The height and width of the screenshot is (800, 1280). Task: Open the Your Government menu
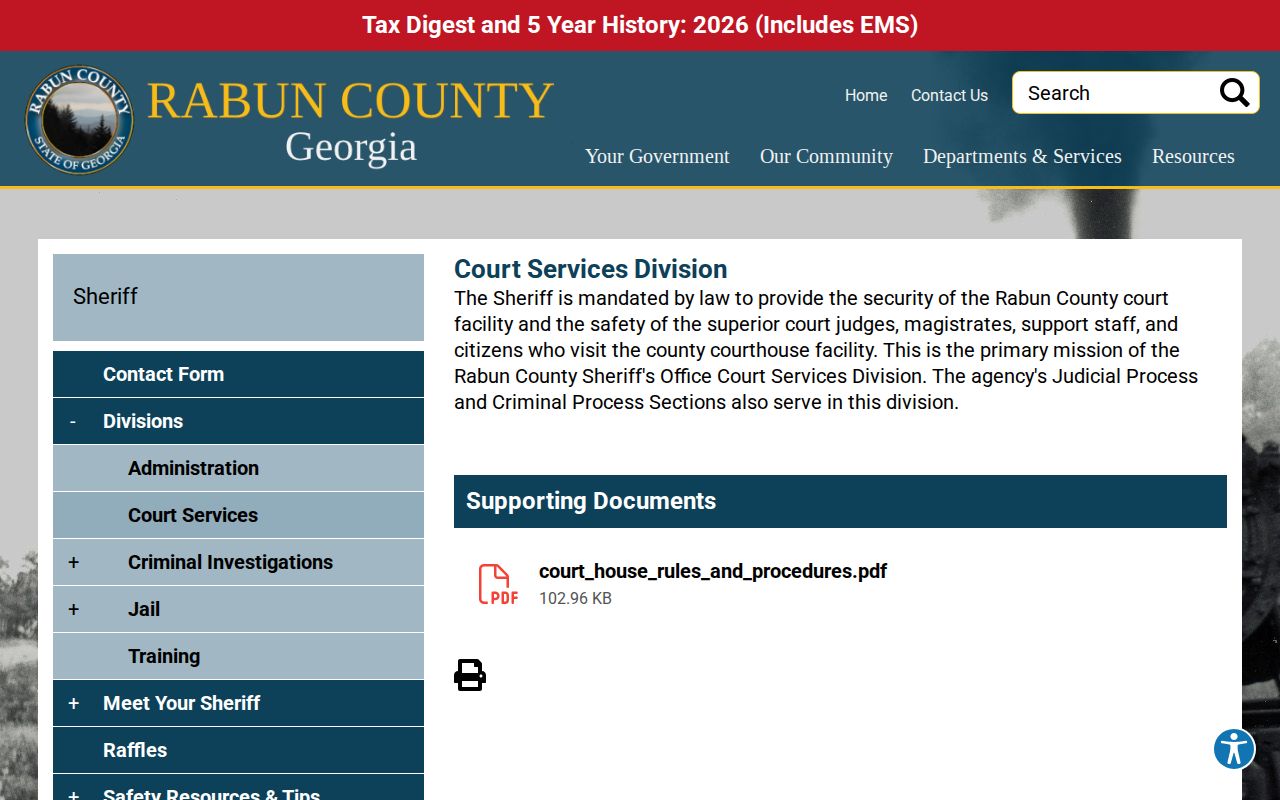pos(657,156)
